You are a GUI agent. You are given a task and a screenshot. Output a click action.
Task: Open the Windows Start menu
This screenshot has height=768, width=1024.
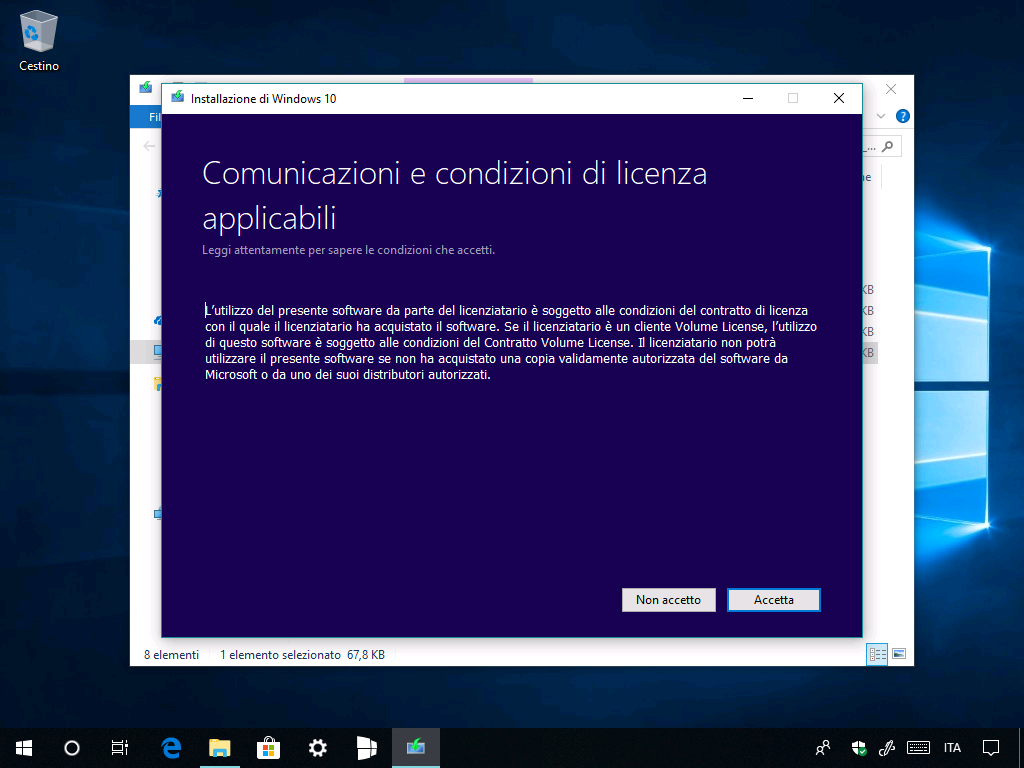click(x=24, y=748)
